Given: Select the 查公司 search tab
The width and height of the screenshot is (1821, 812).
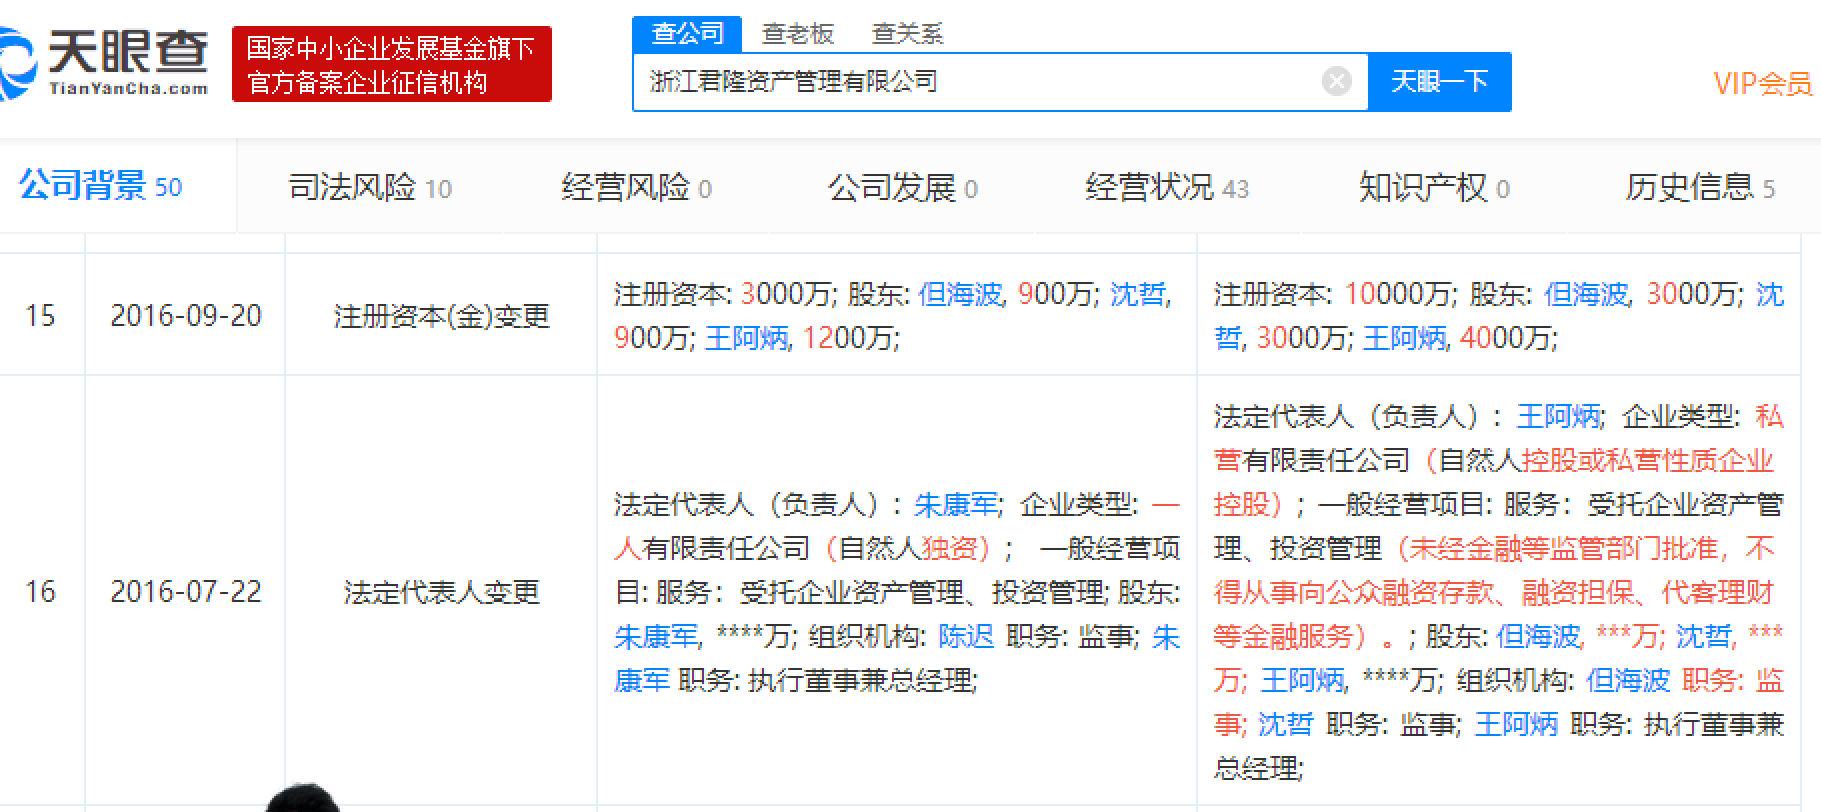Looking at the screenshot, I should click(x=687, y=33).
